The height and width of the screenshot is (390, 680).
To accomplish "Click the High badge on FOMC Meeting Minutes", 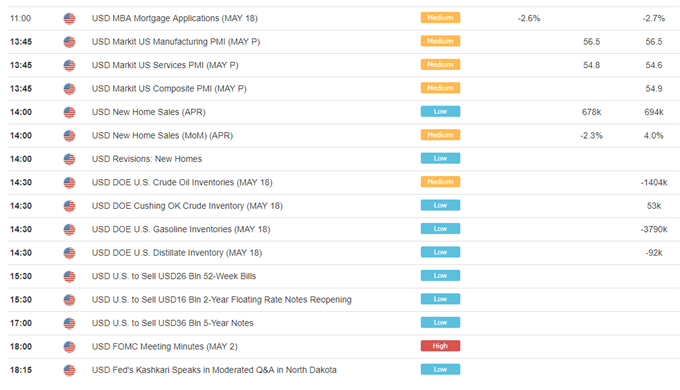I will click(440, 346).
